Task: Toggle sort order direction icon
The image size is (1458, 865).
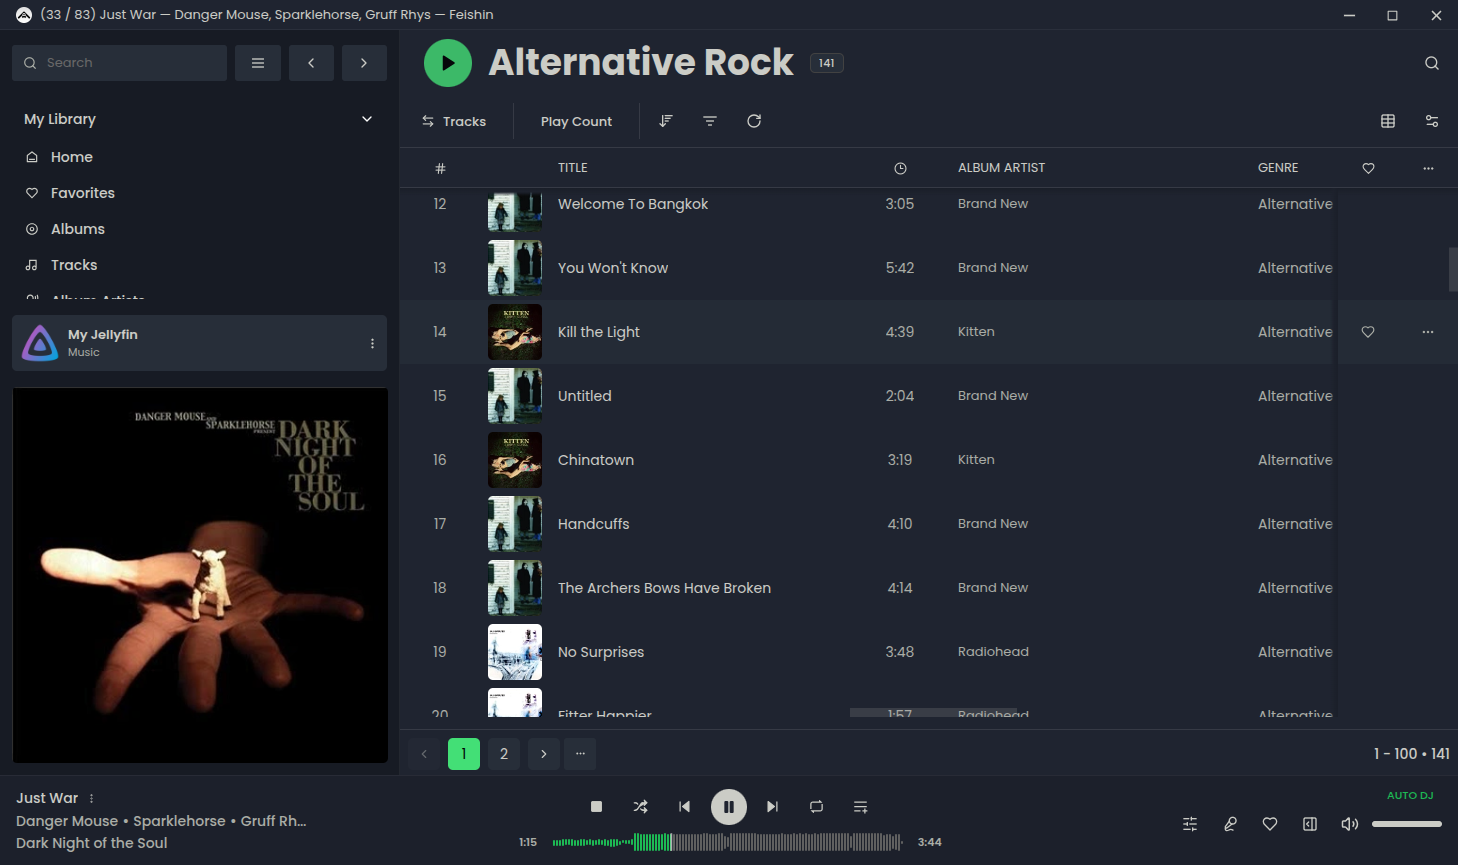Action: coord(666,121)
